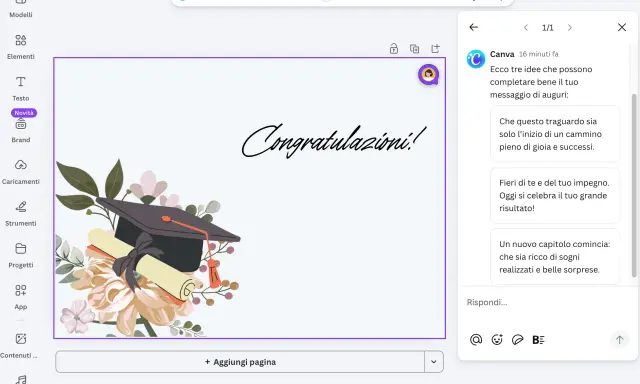Open the emoji picker in reply box
This screenshot has width=640, height=384.
[x=497, y=340]
